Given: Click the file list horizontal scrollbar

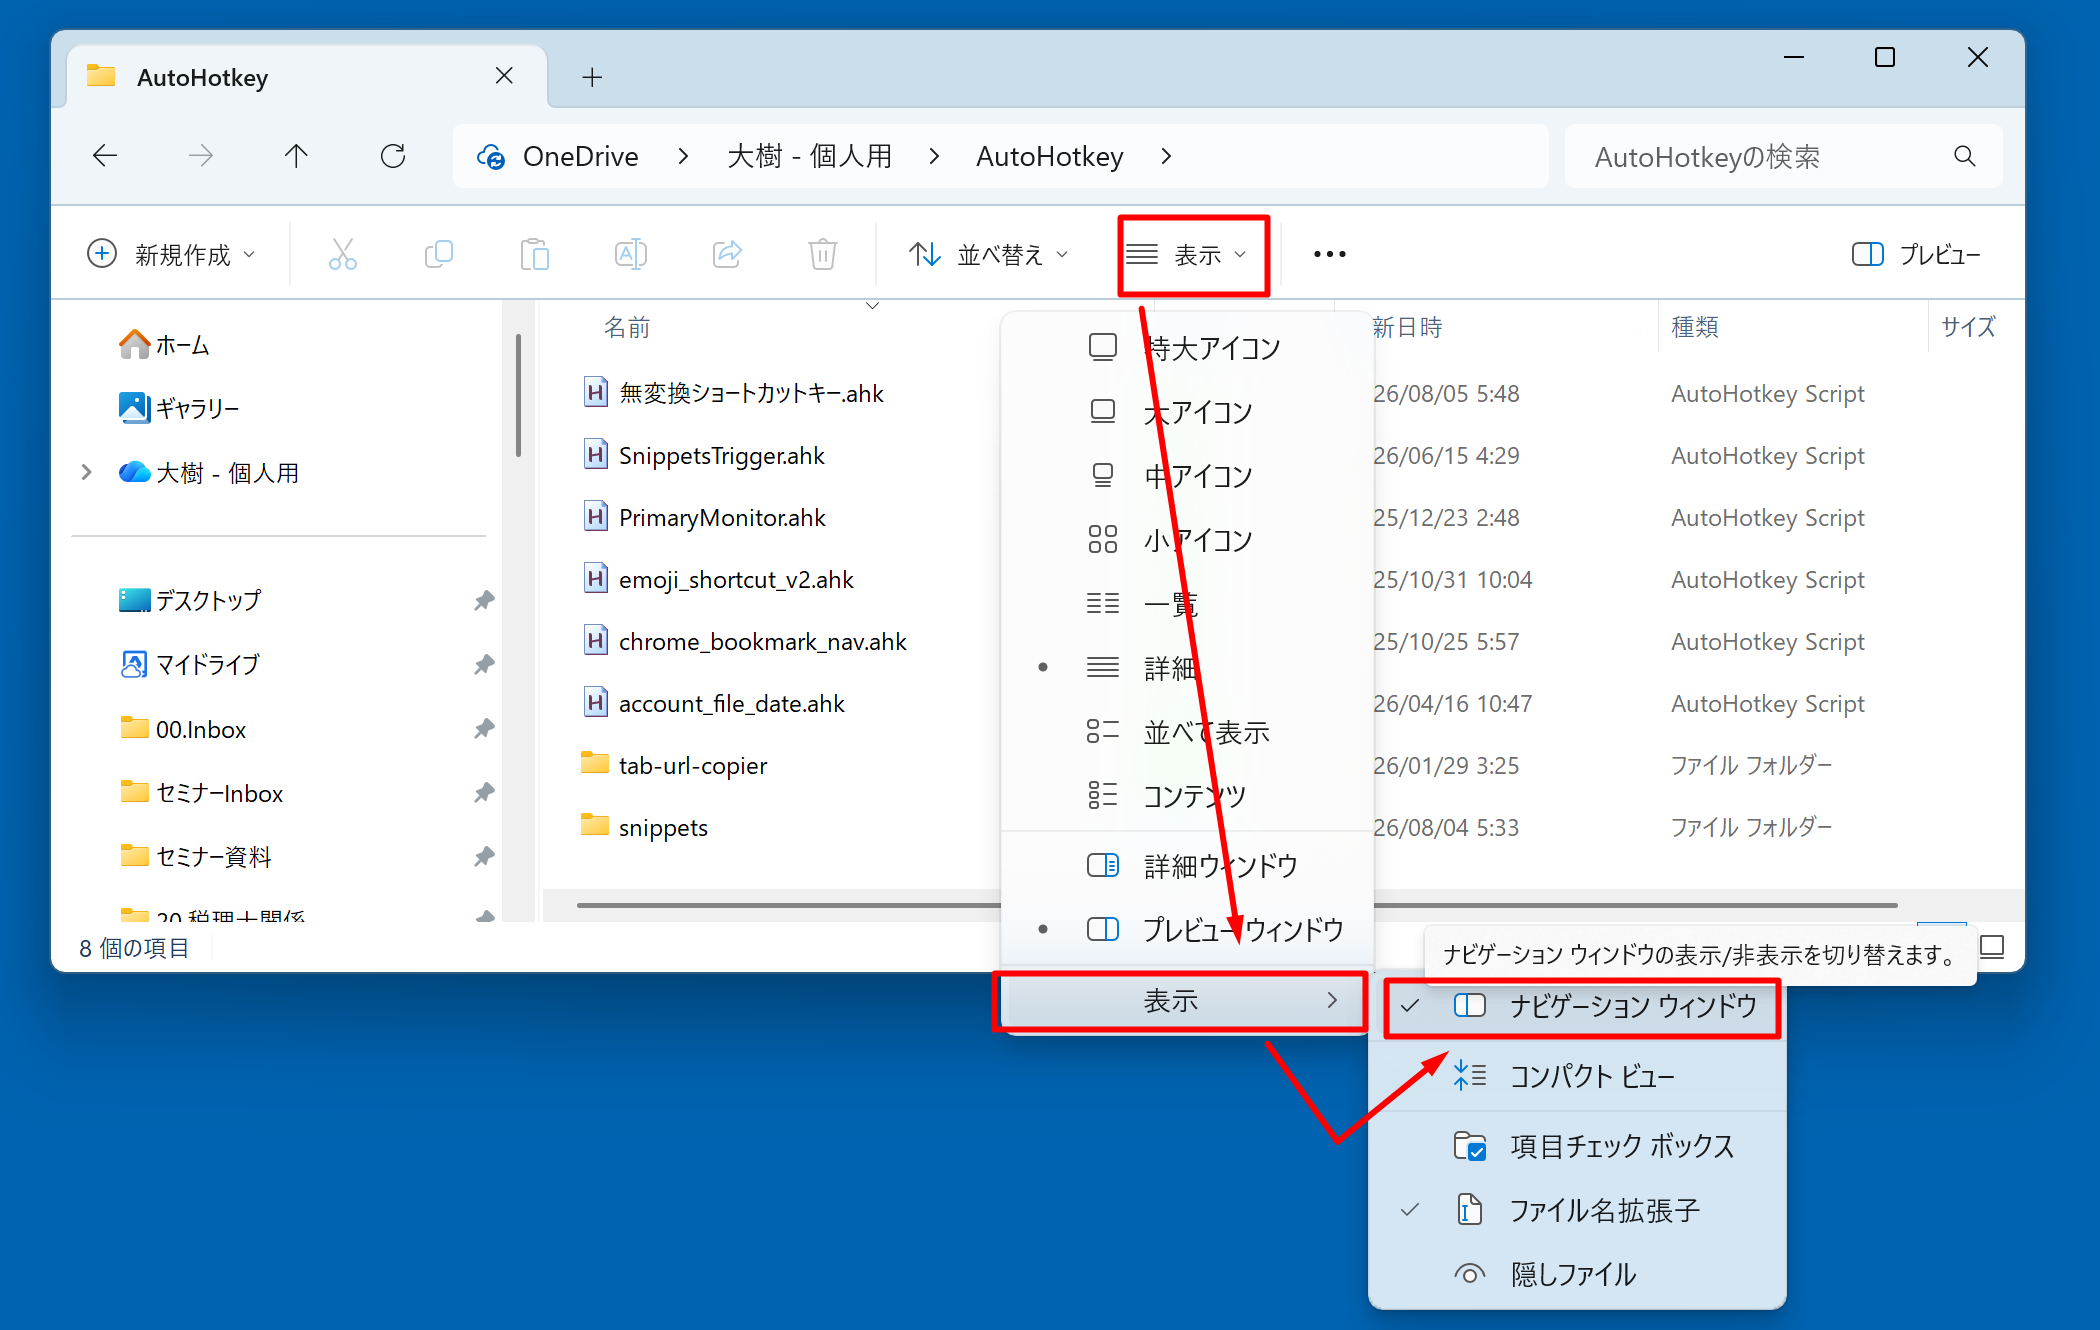Looking at the screenshot, I should [1236, 905].
